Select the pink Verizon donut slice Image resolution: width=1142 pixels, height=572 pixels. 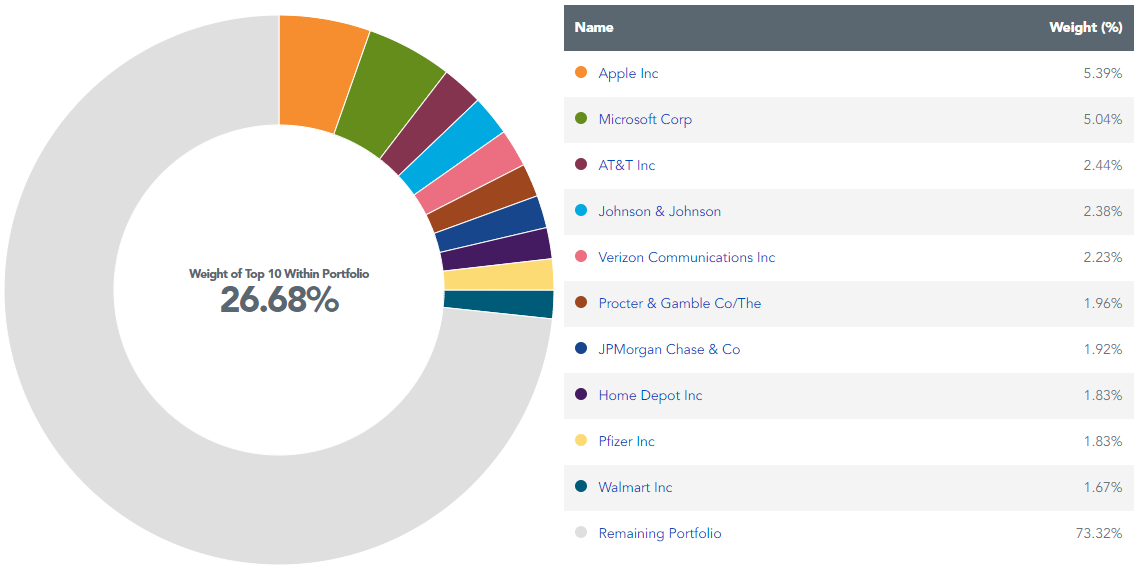tap(471, 172)
